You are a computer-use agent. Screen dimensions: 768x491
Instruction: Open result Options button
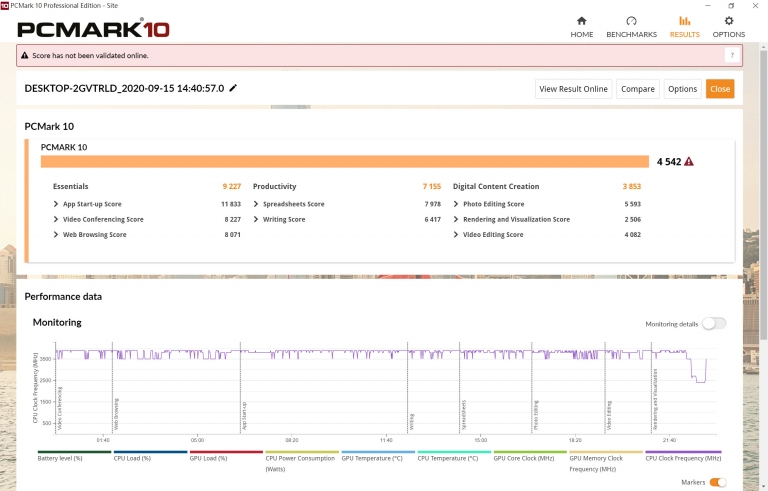click(682, 89)
